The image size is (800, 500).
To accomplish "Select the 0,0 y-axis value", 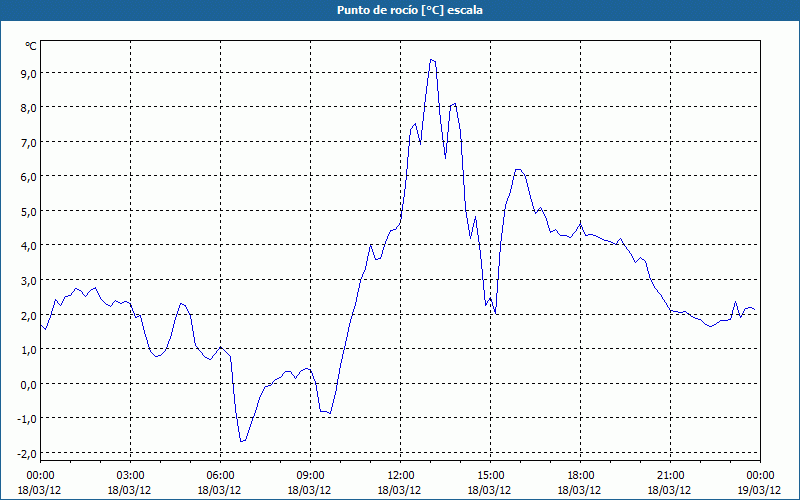I will pos(29,385).
